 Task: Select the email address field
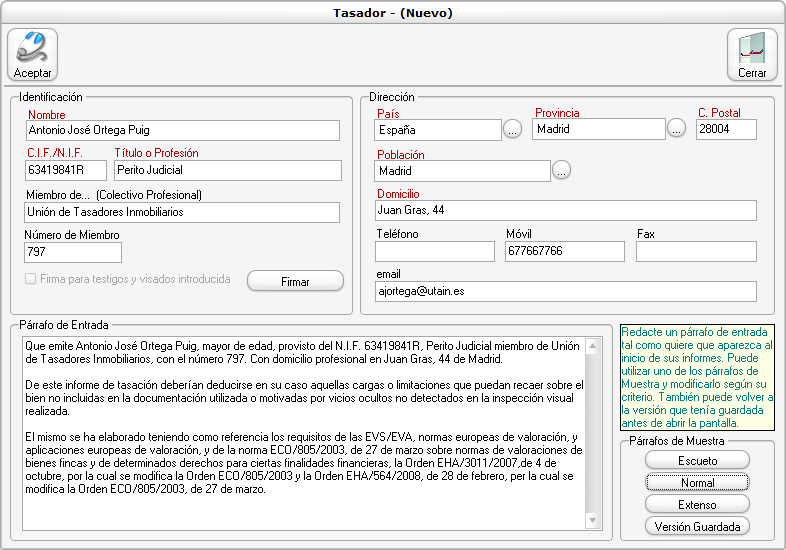565,291
